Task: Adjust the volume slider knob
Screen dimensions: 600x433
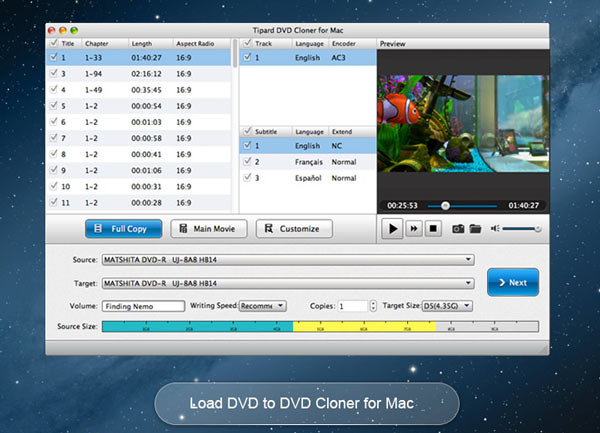Action: [538, 229]
